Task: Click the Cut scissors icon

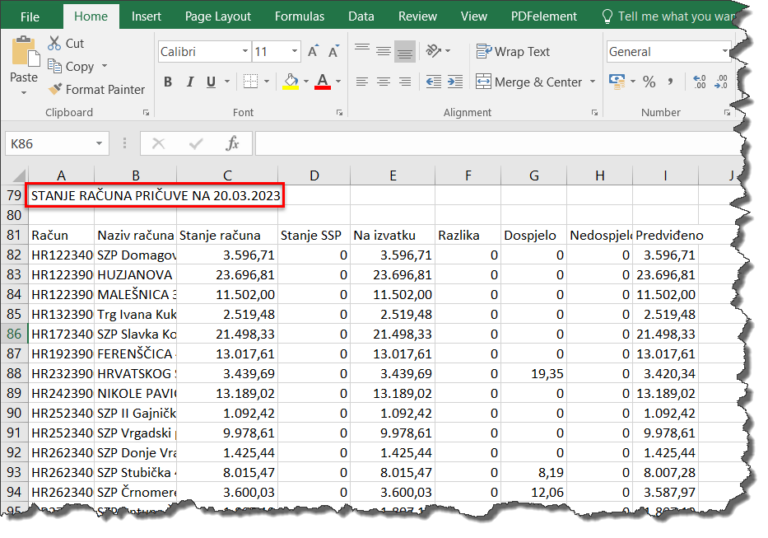Action: coord(54,43)
